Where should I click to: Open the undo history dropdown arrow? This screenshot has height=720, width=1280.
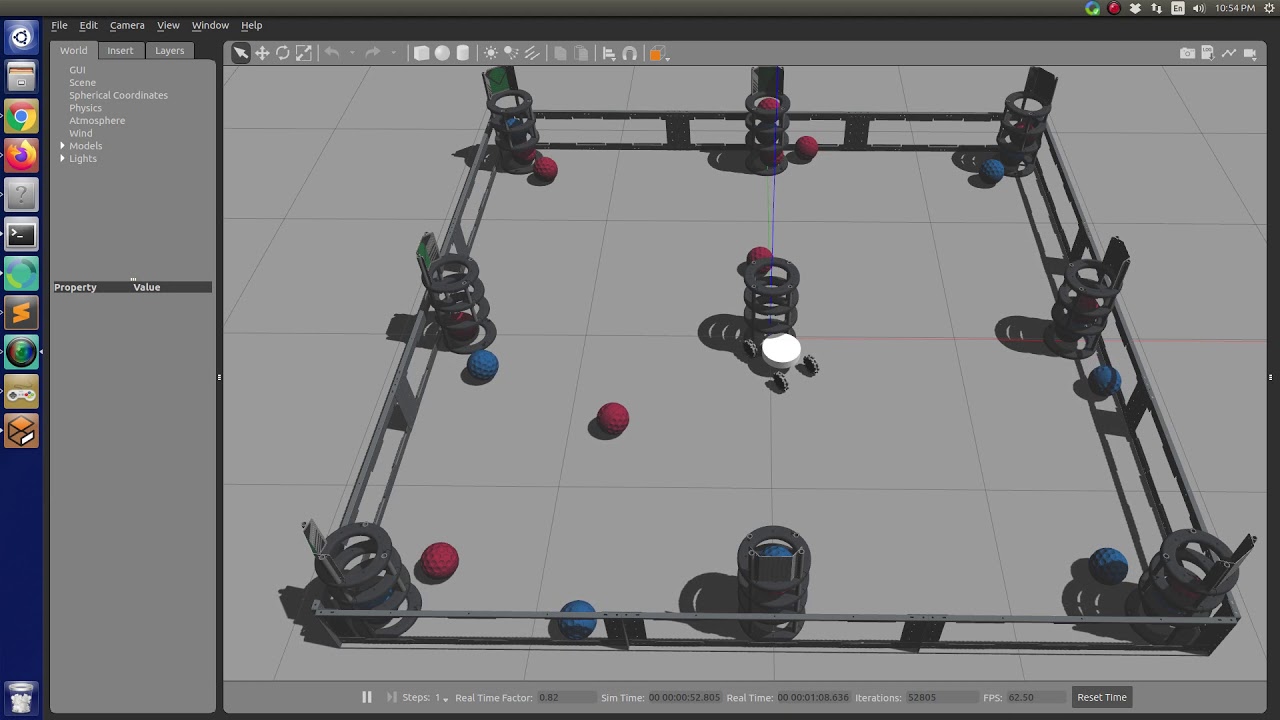pos(352,54)
